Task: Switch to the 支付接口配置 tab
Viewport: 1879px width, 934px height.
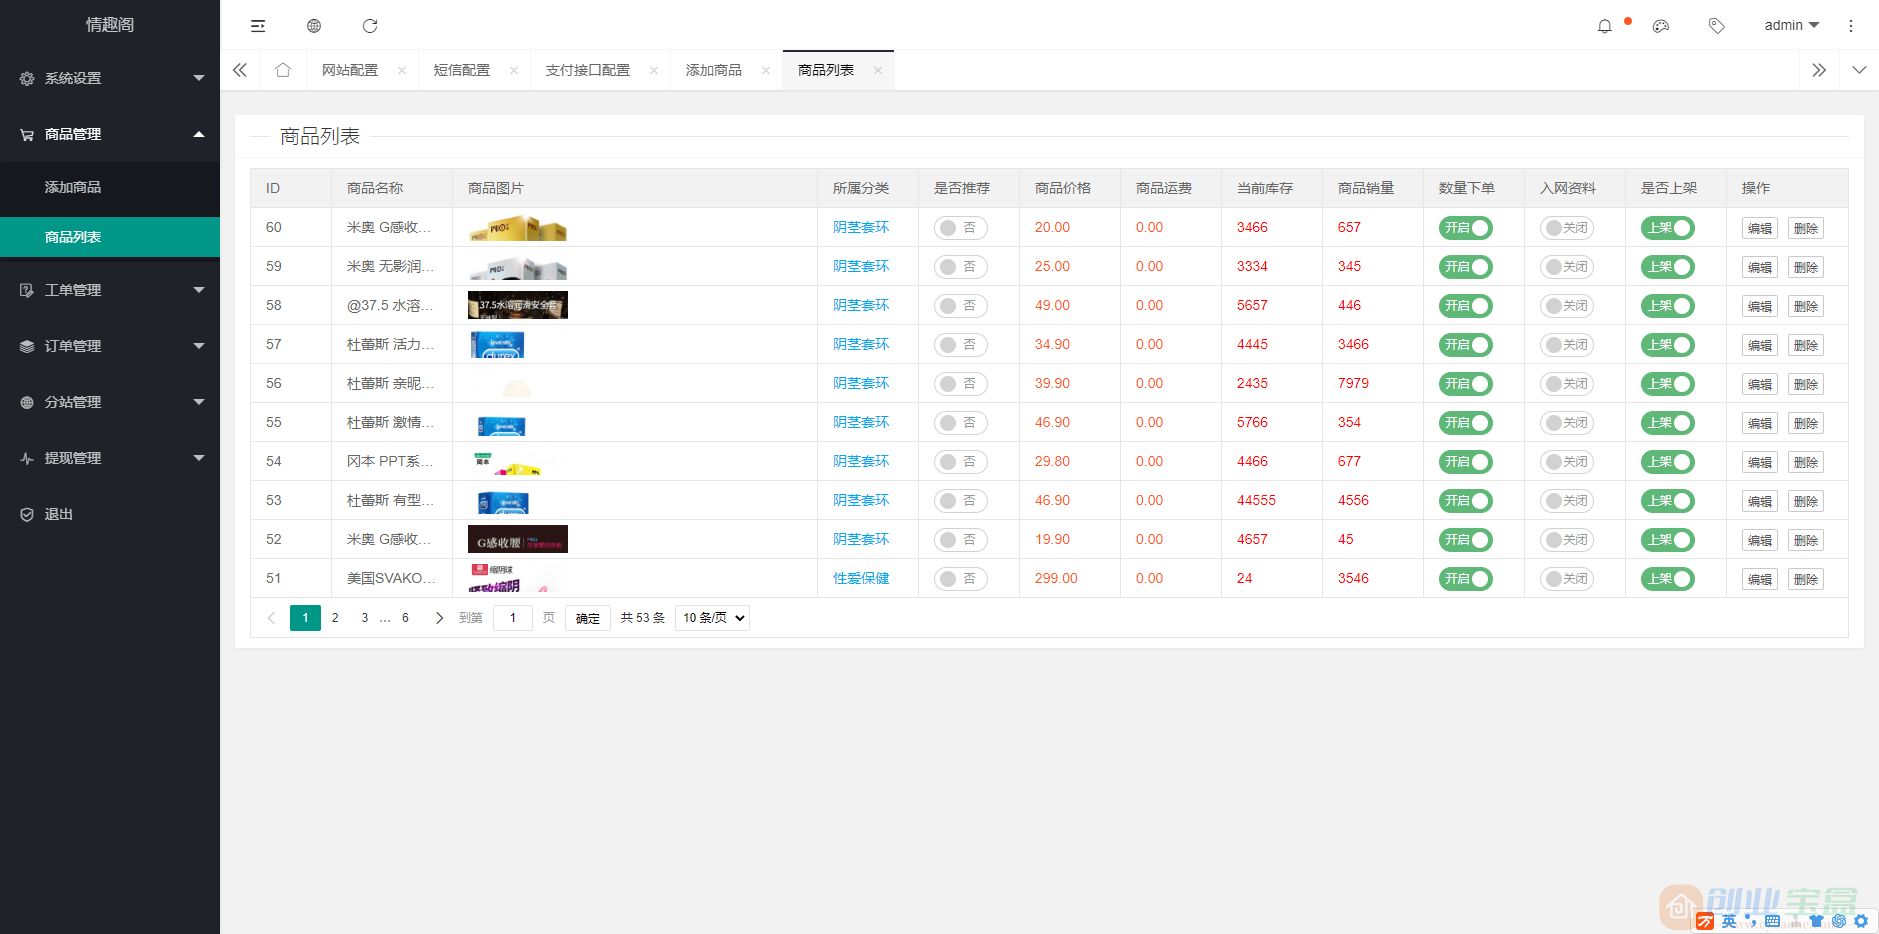Action: click(587, 69)
